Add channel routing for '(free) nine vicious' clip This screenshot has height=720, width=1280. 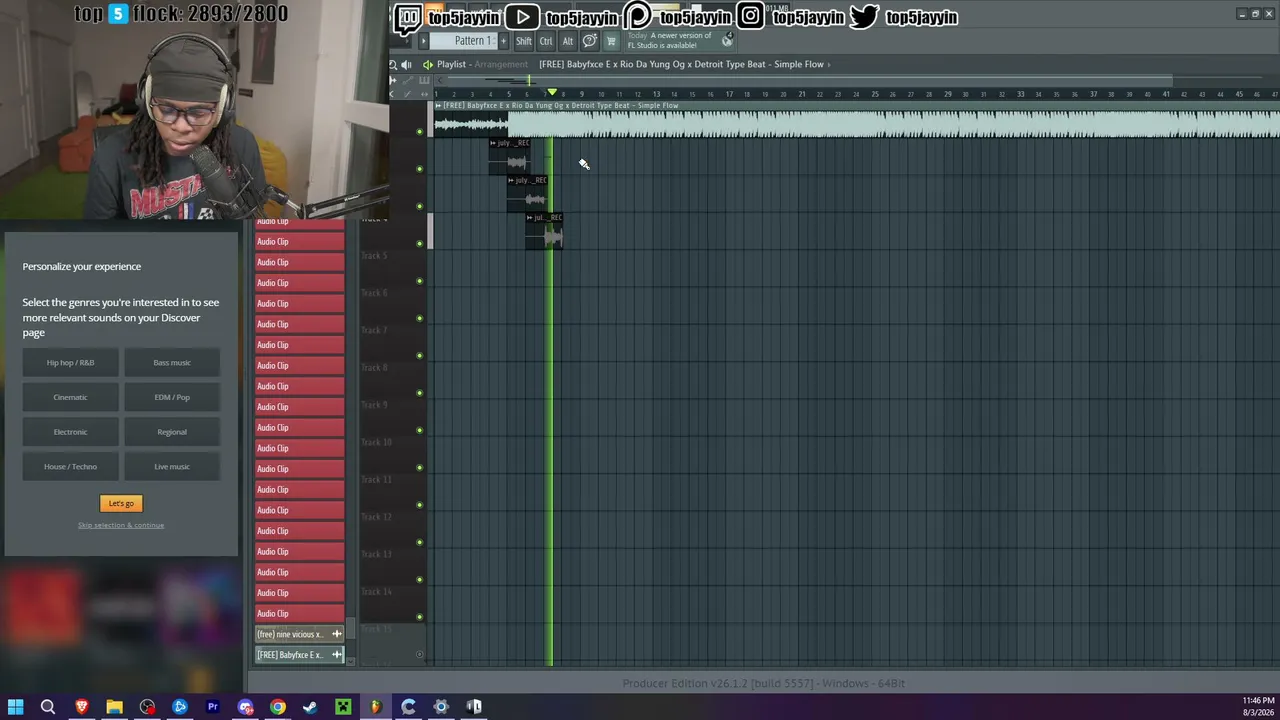[x=337, y=634]
